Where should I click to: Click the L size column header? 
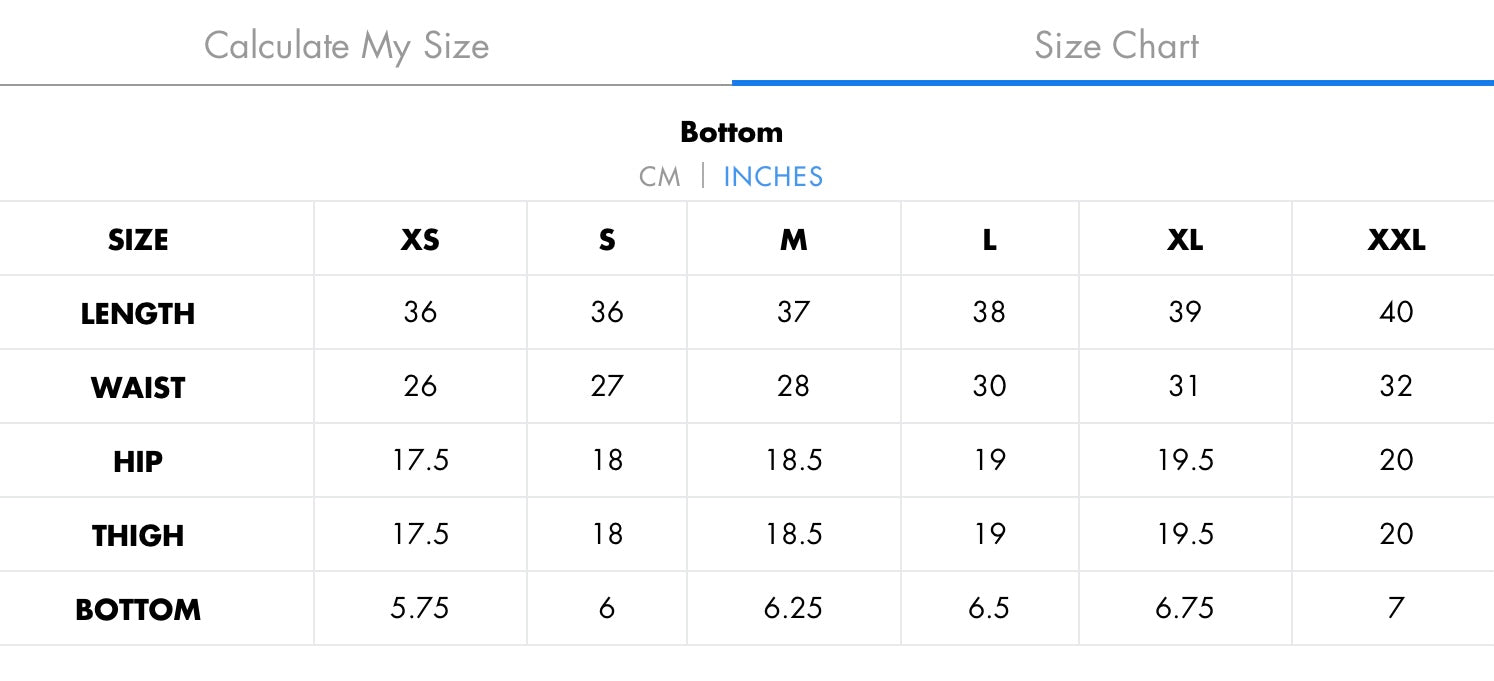(x=989, y=240)
